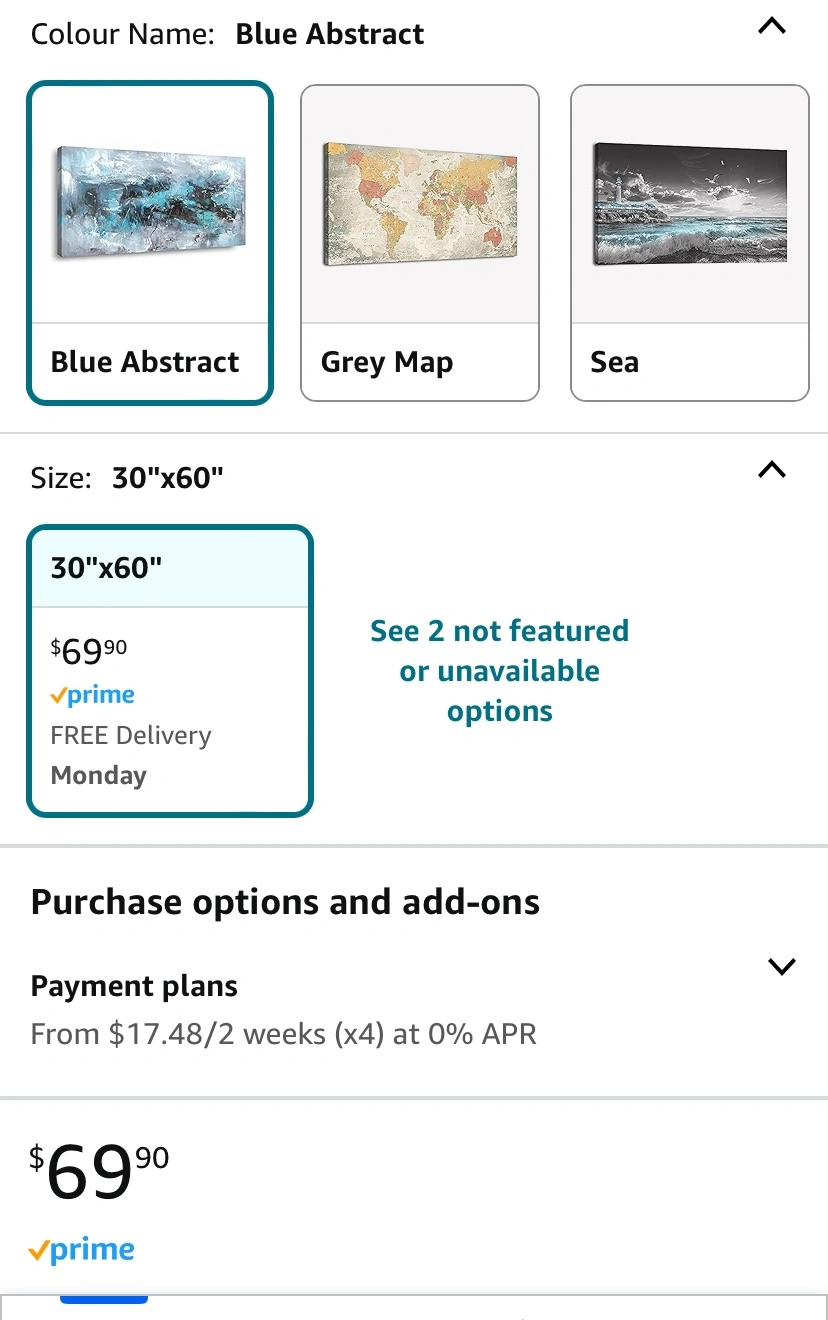Collapse the Colour Name section chevron
The height and width of the screenshot is (1320, 828).
point(771,28)
